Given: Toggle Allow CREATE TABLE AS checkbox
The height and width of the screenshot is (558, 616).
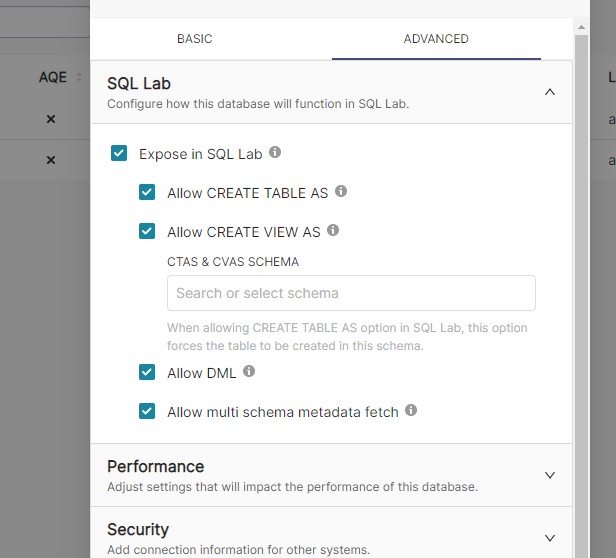Looking at the screenshot, I should pos(147,192).
